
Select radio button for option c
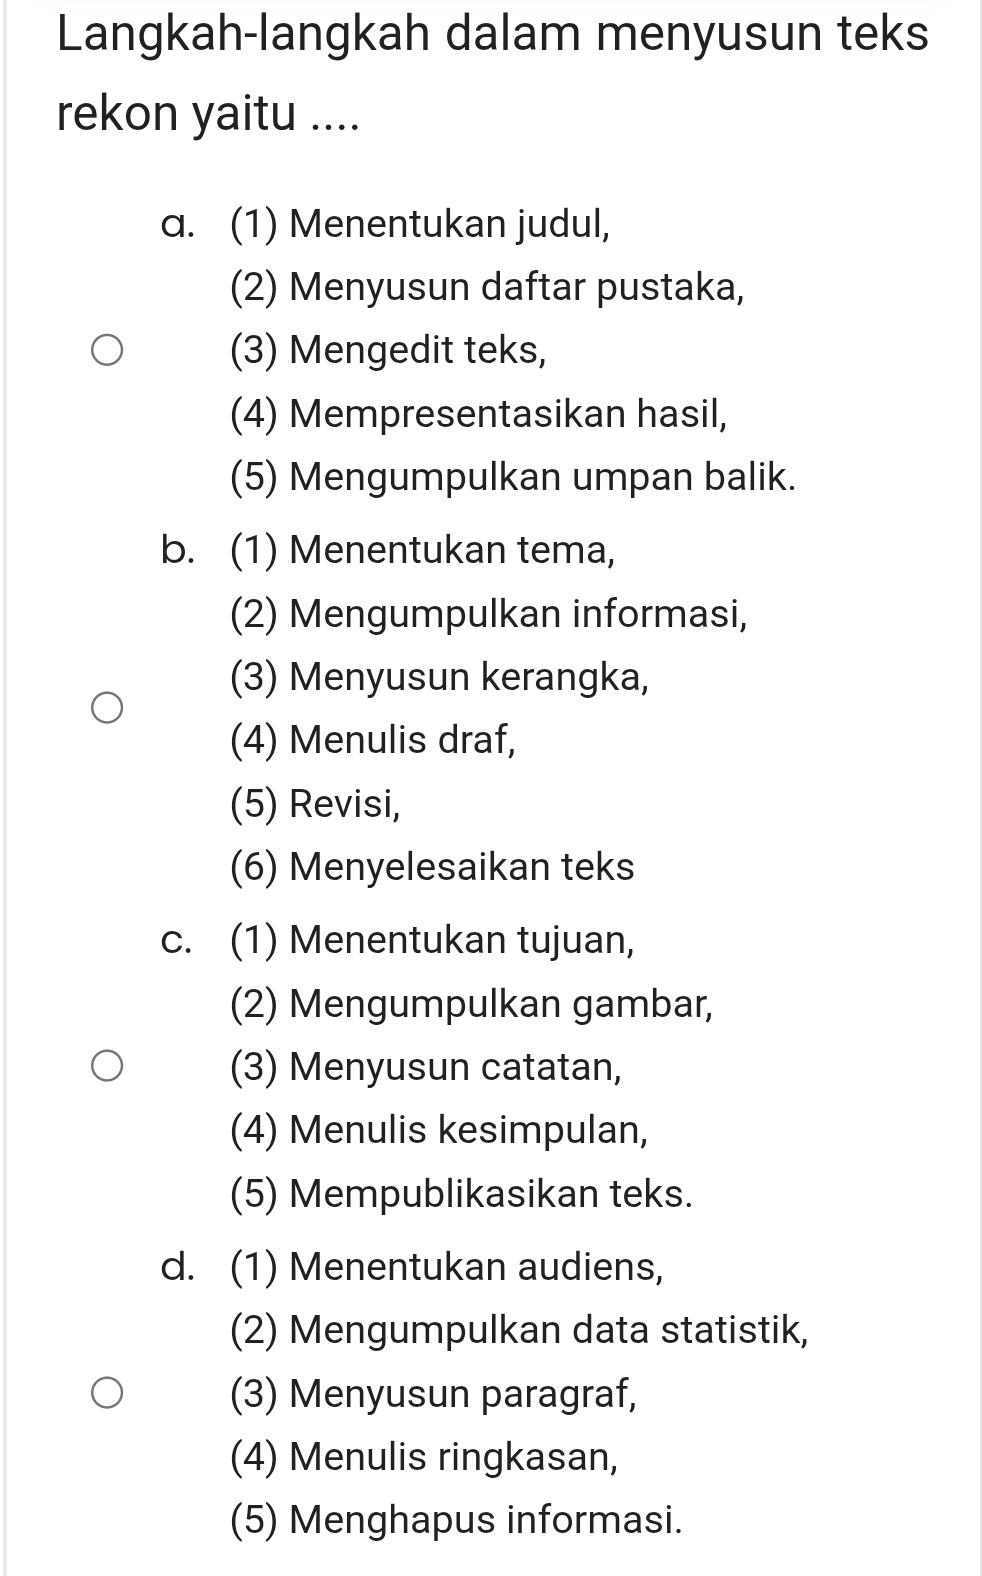(108, 1067)
